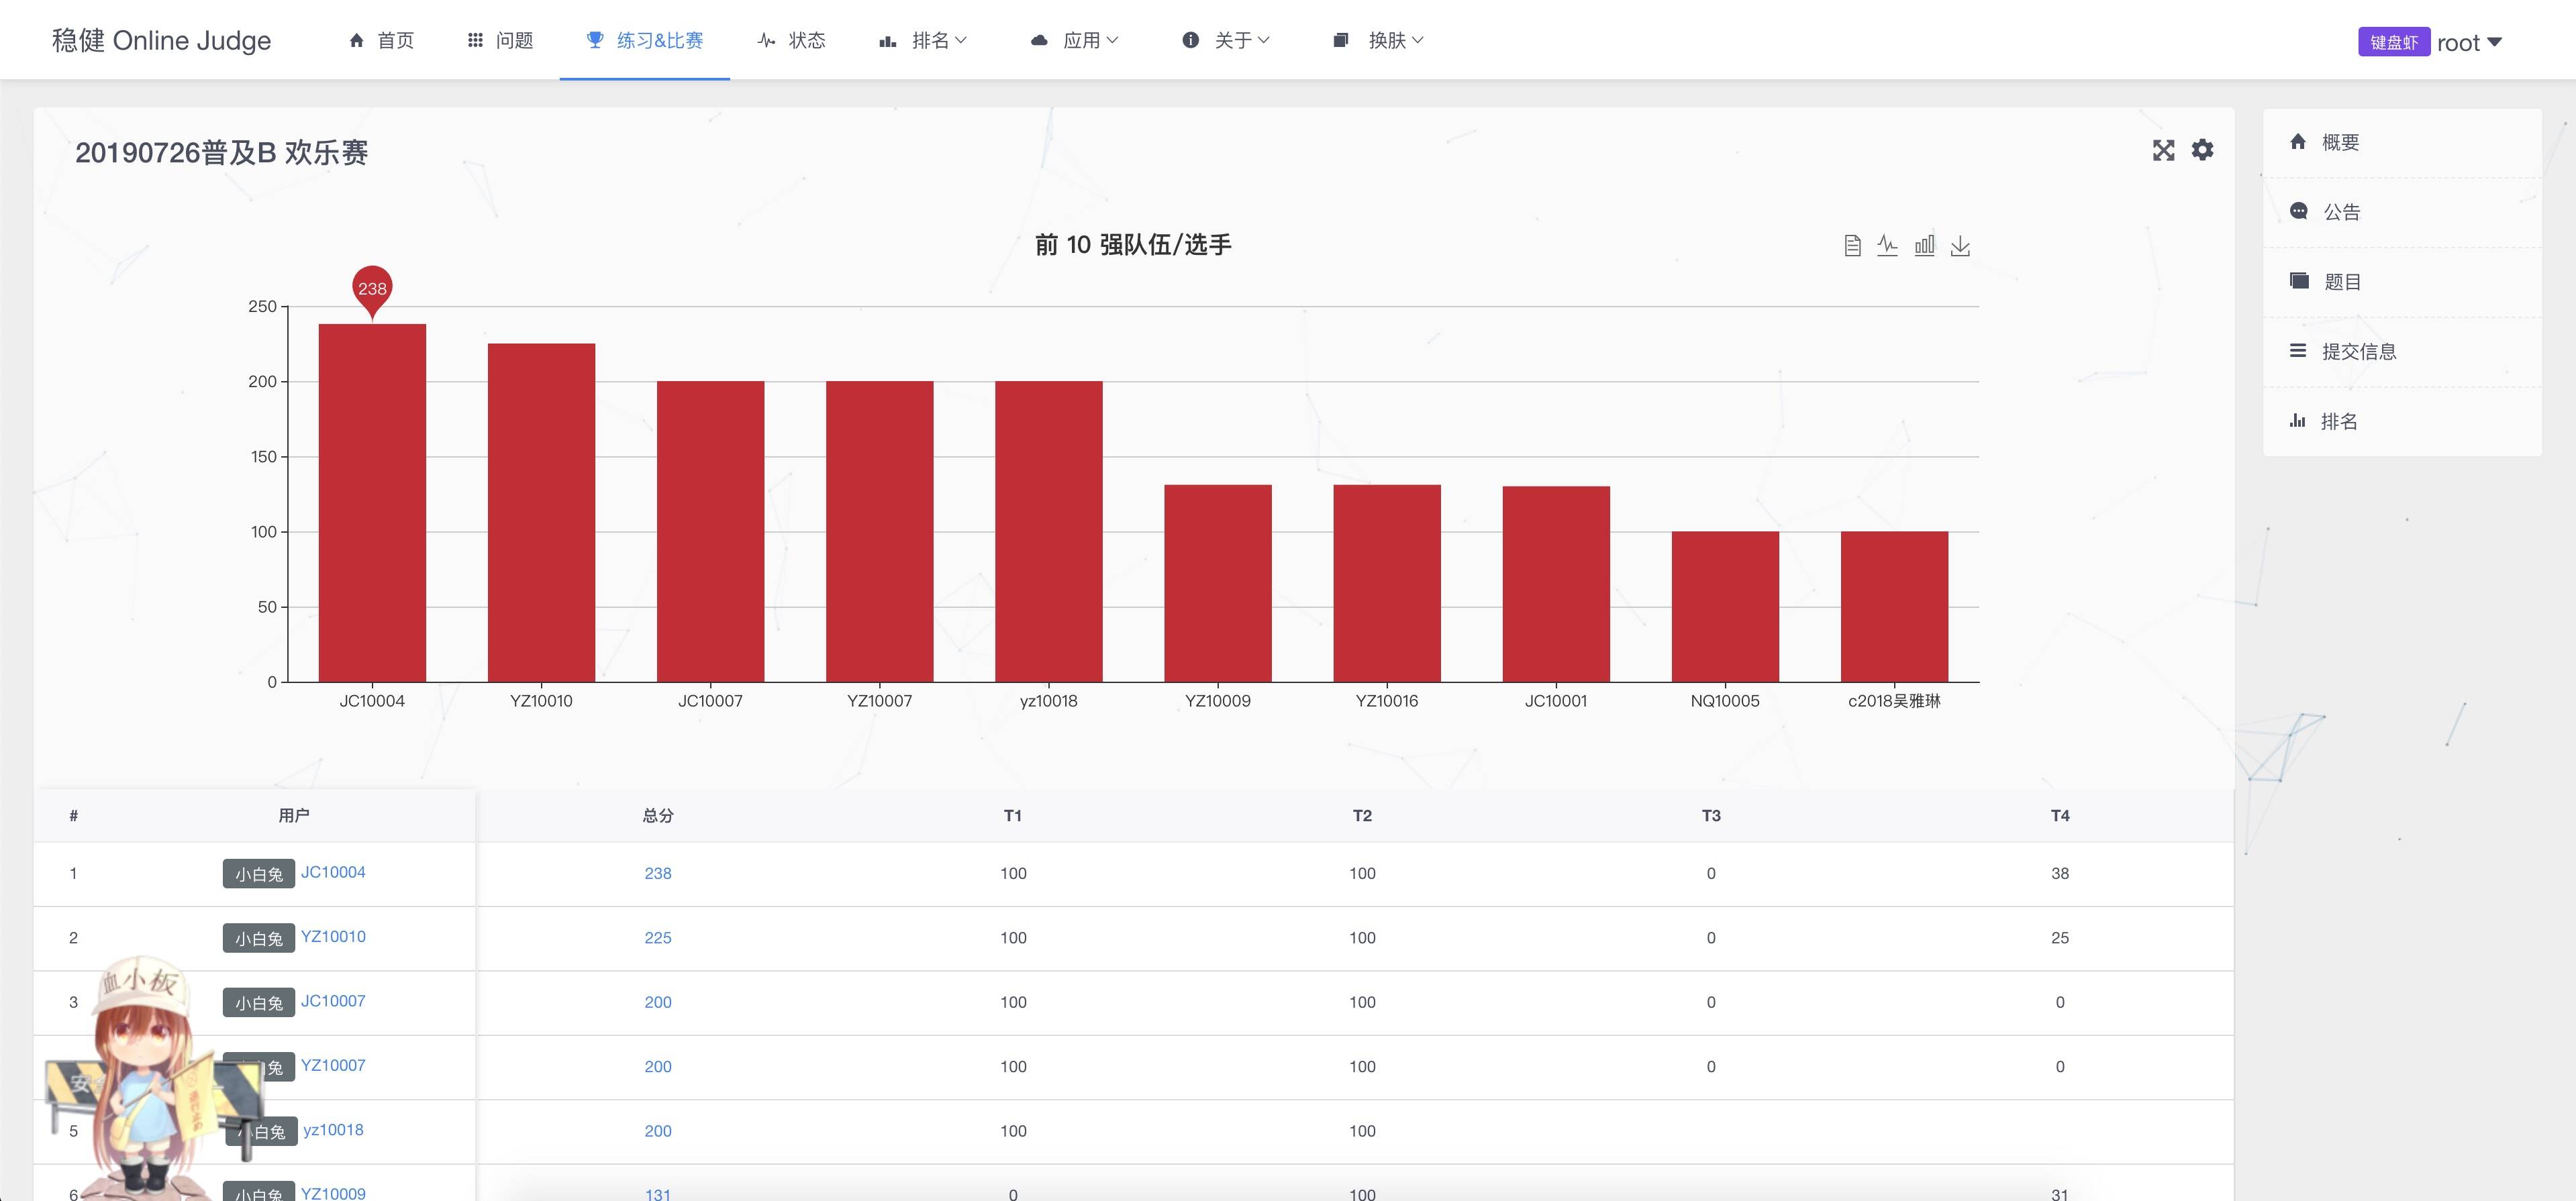2576x1201 pixels.
Task: Click the fullscreen expand icon
Action: click(2163, 151)
